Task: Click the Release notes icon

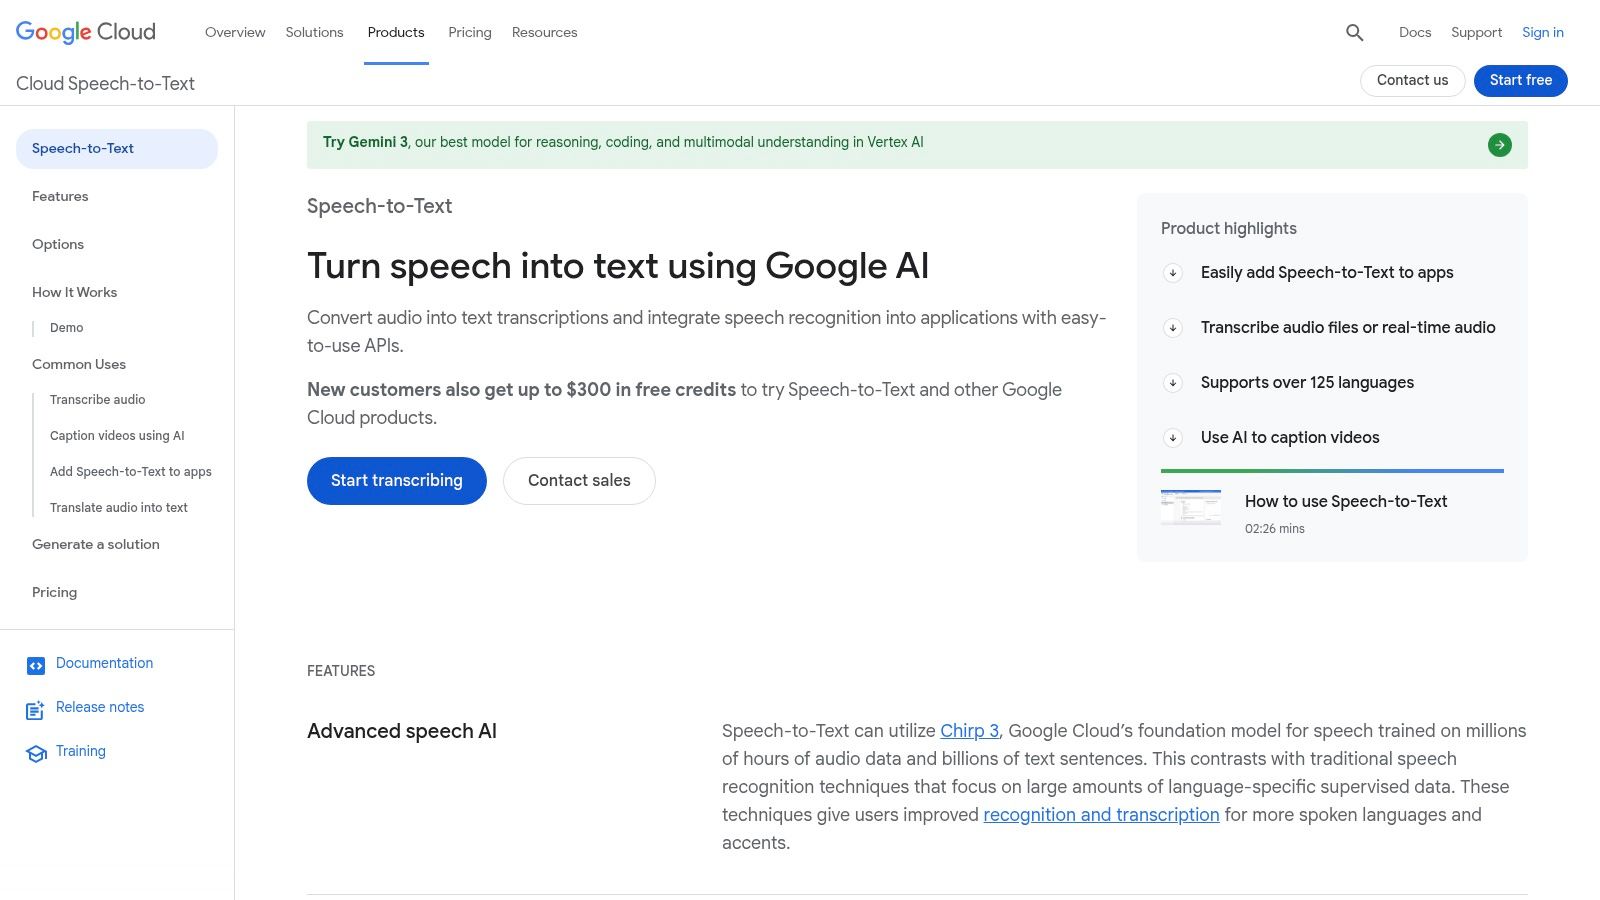Action: pos(35,710)
